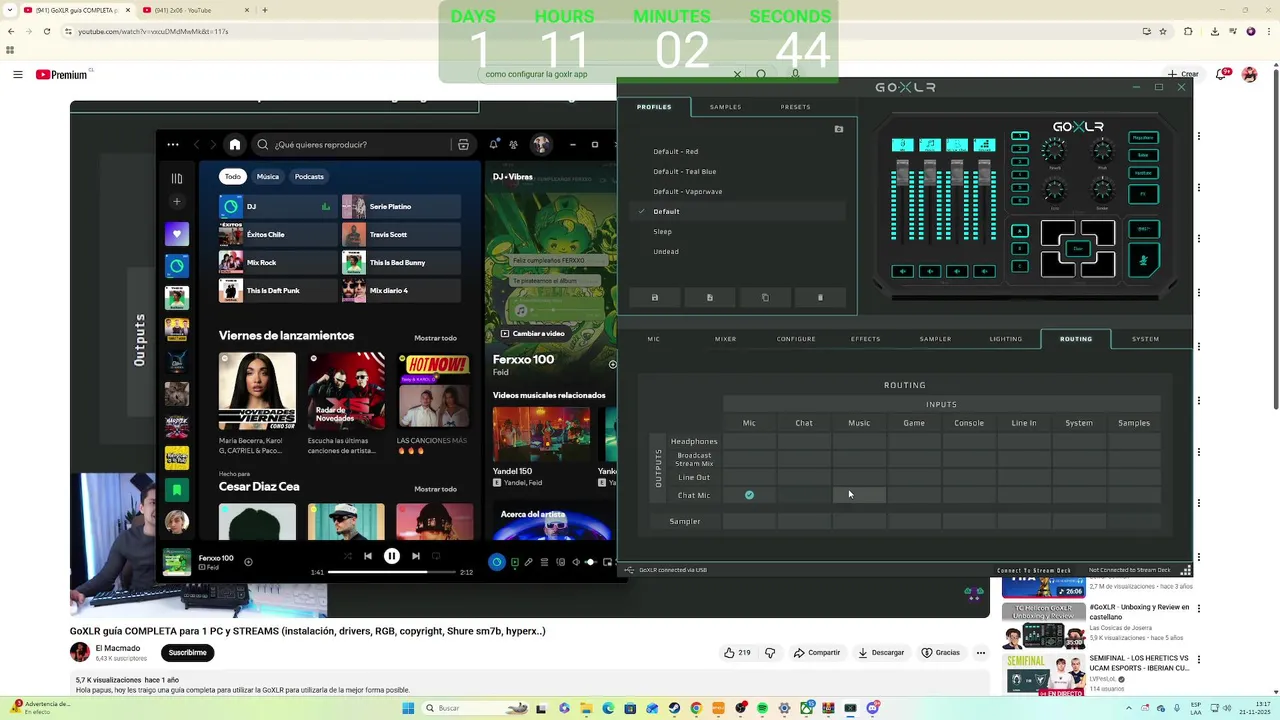
Task: Click the Hardtune button on GoXLR device
Action: click(1144, 173)
